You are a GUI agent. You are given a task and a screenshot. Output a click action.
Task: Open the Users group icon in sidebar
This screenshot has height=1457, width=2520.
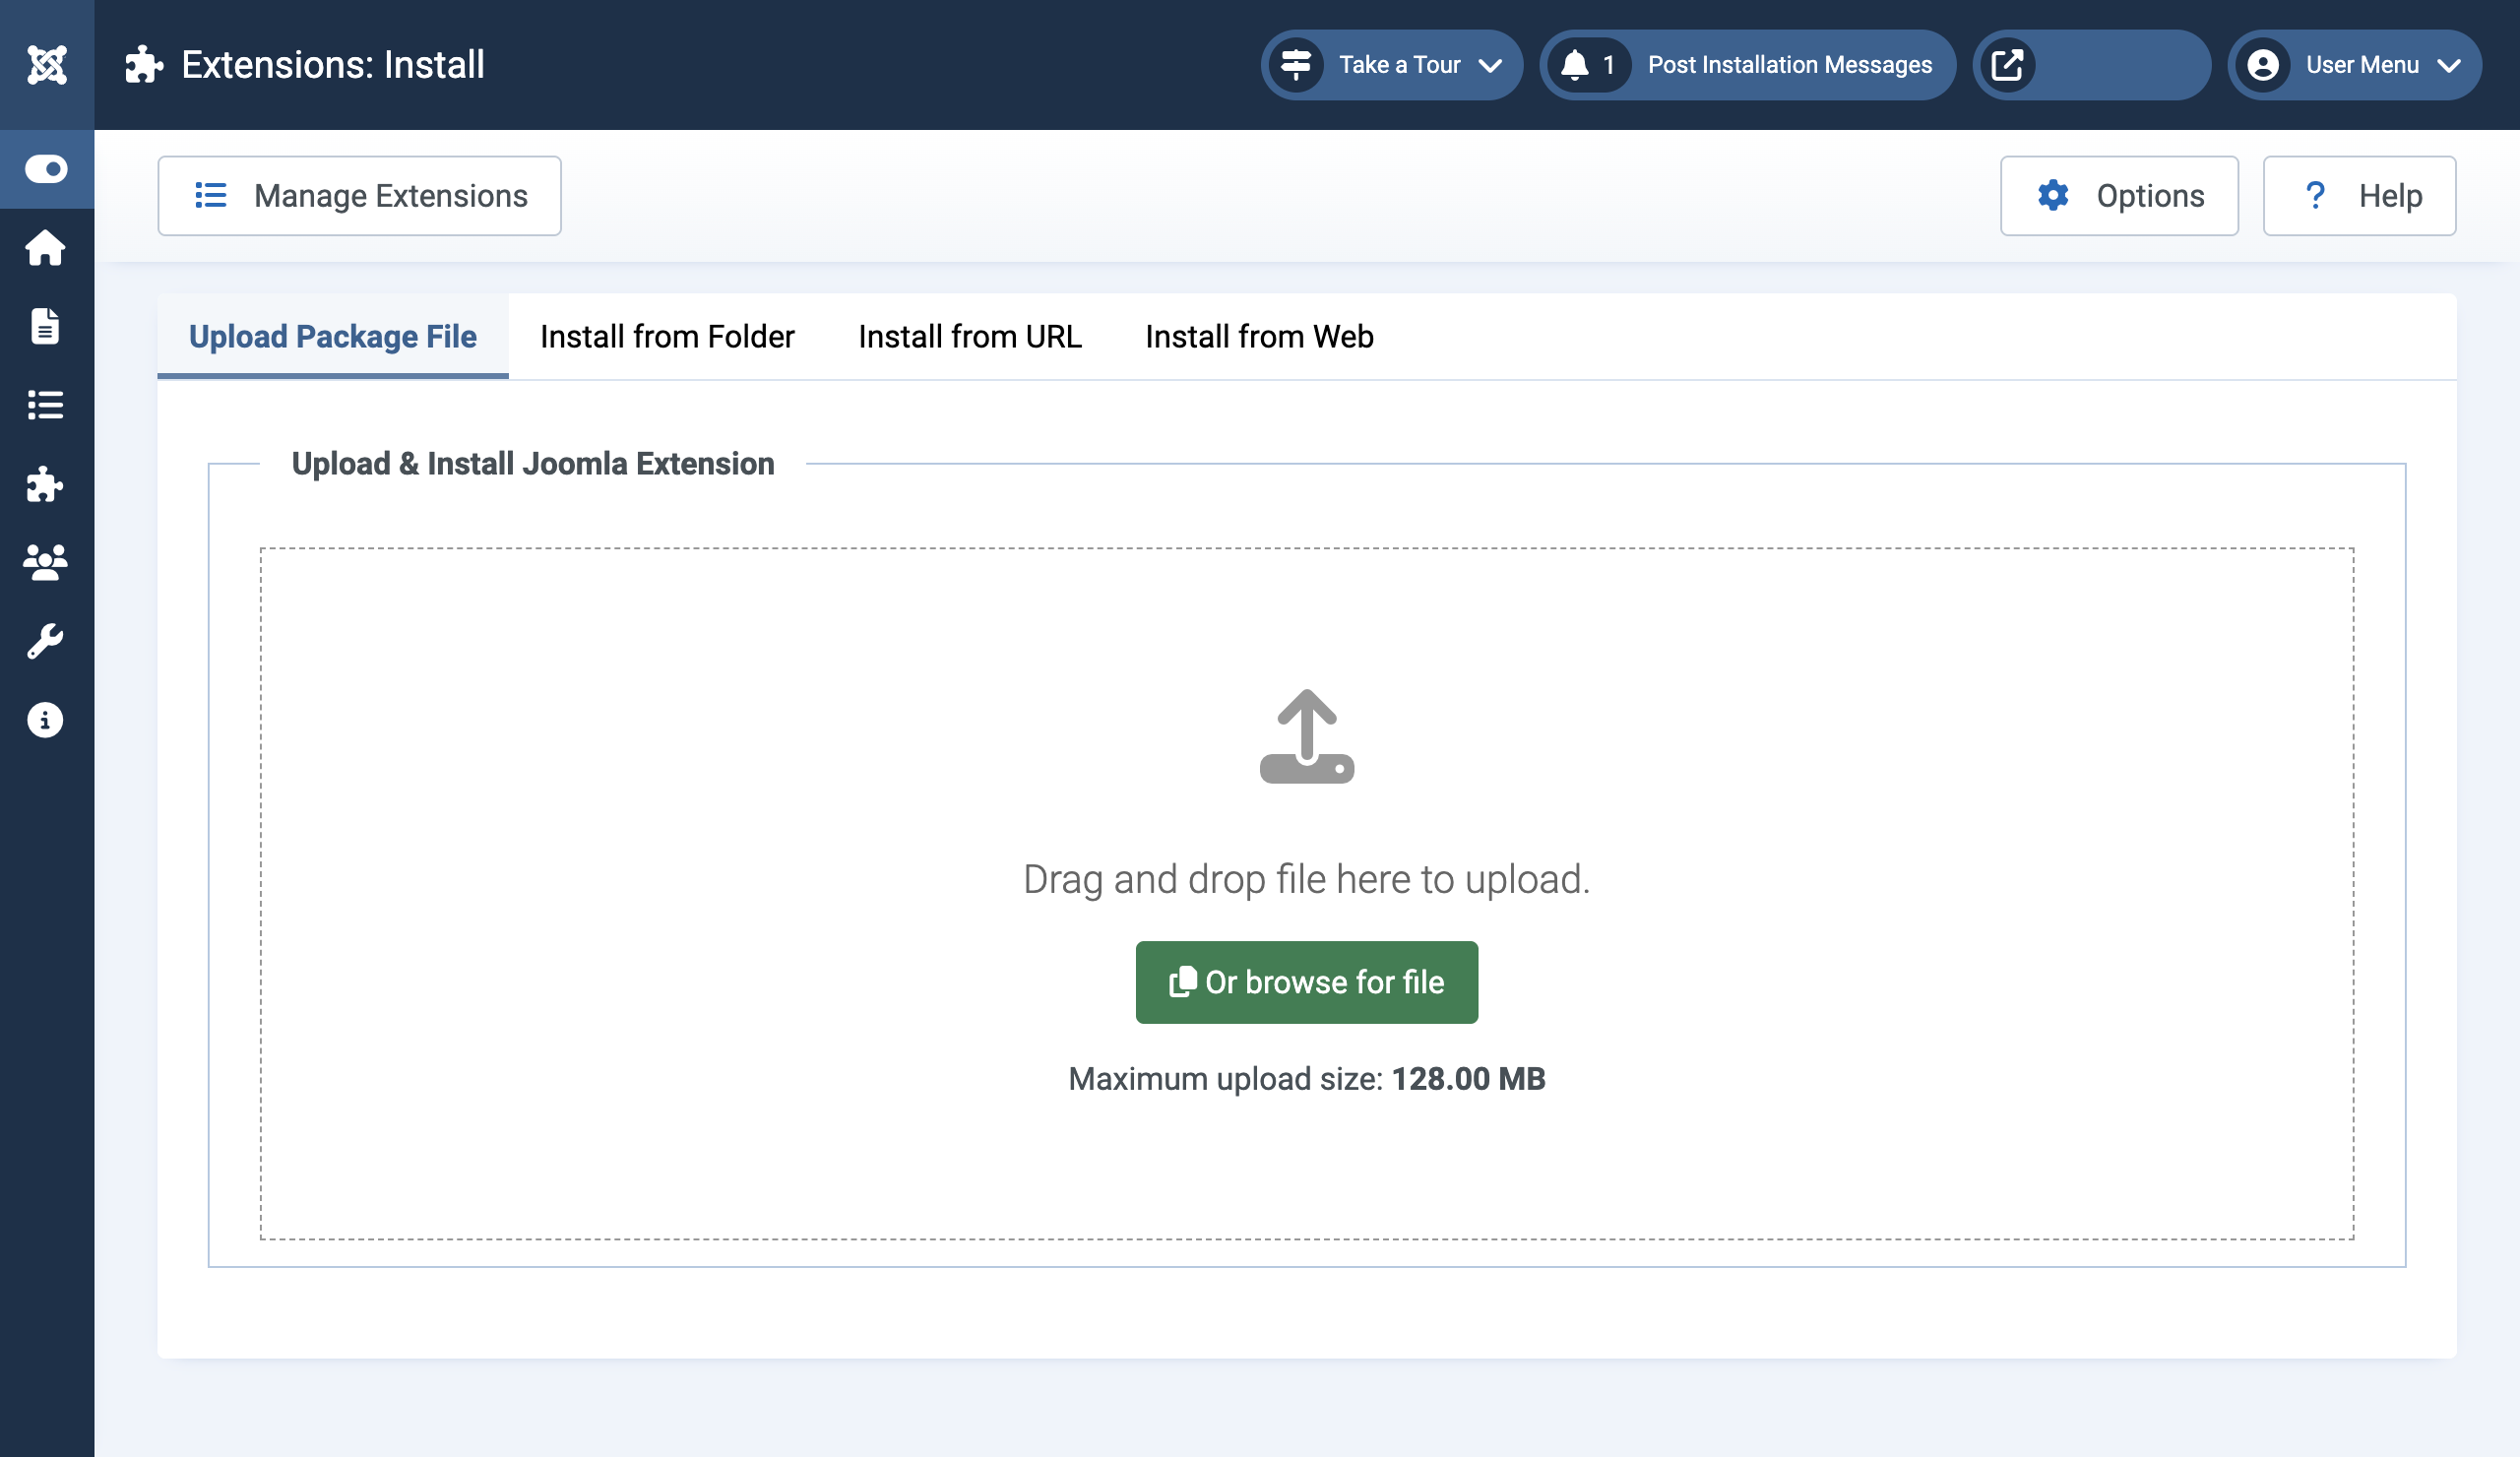click(46, 563)
